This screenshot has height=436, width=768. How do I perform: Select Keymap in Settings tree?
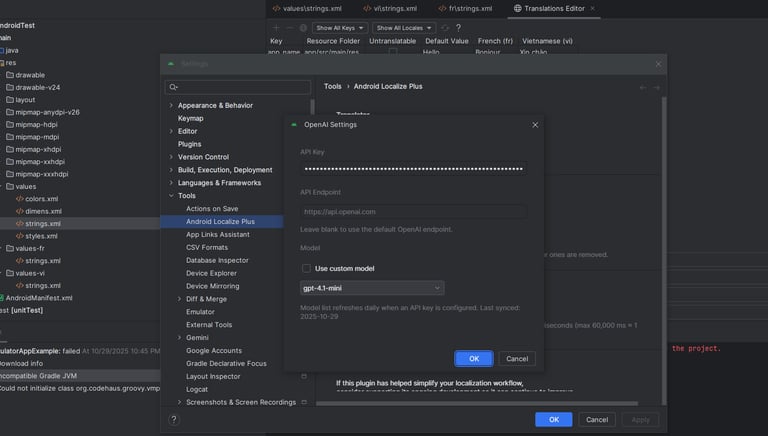tap(191, 119)
